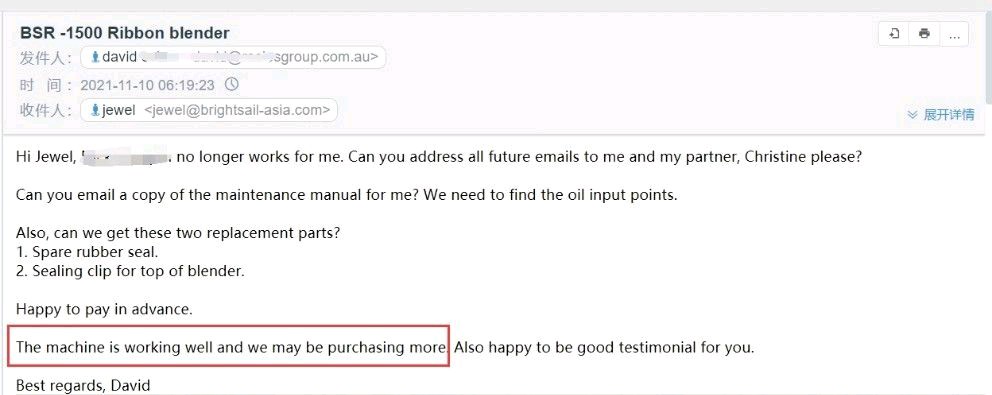Viewport: 992px width, 395px height.
Task: Click the timestamp 2021-11-10 06:19:23
Action: tap(147, 84)
